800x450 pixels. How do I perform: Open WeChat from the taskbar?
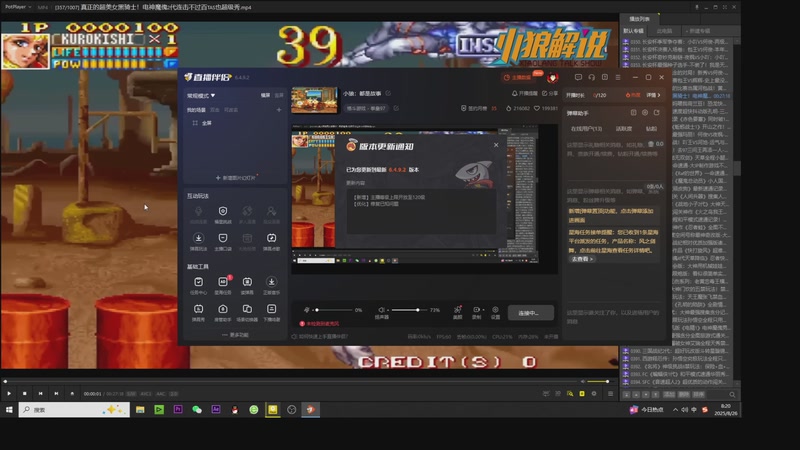click(196, 410)
